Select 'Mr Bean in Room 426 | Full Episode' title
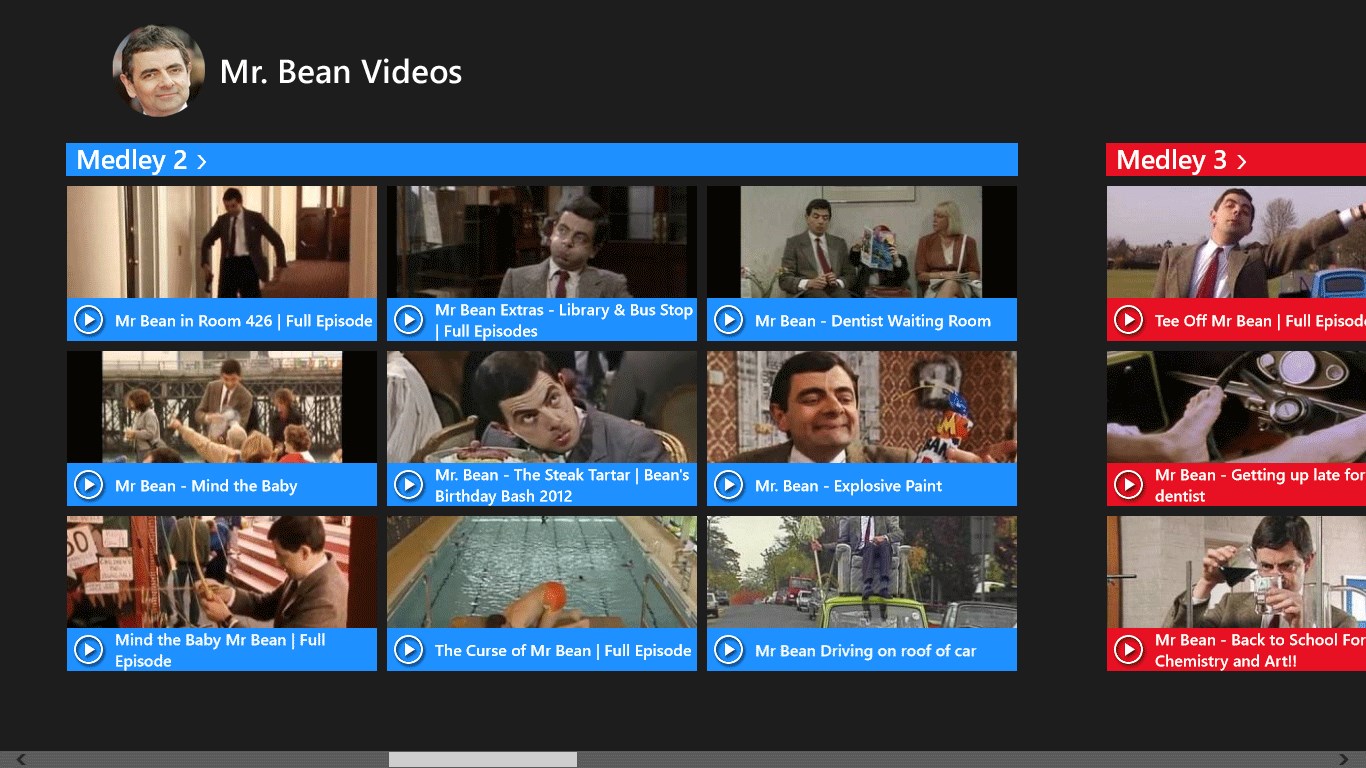This screenshot has height=768, width=1366. [243, 321]
